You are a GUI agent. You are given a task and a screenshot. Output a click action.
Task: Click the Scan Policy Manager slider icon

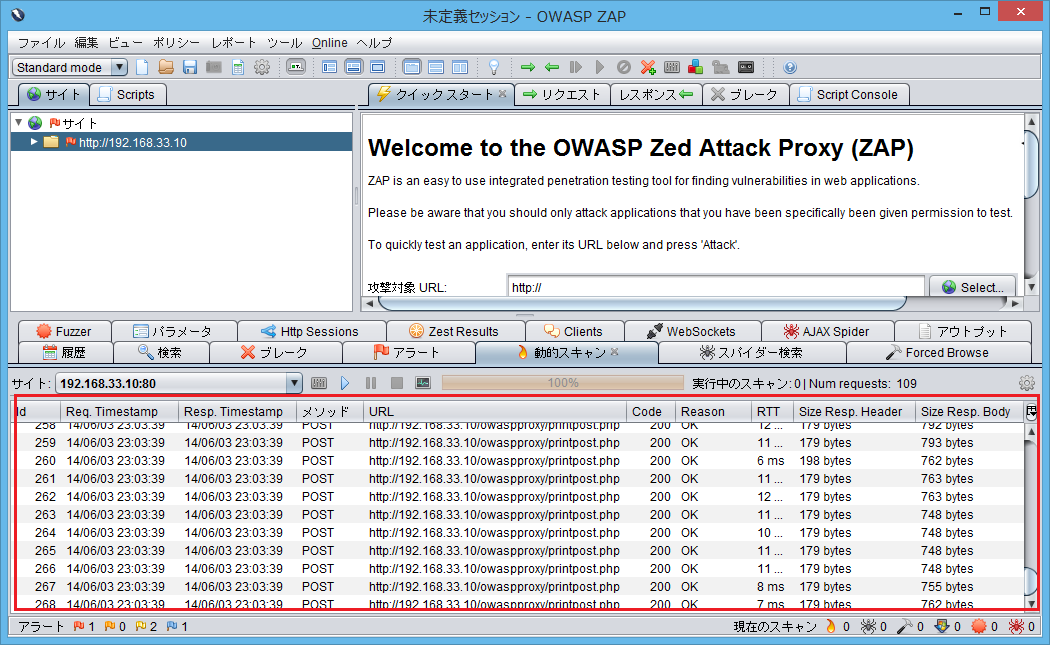672,67
